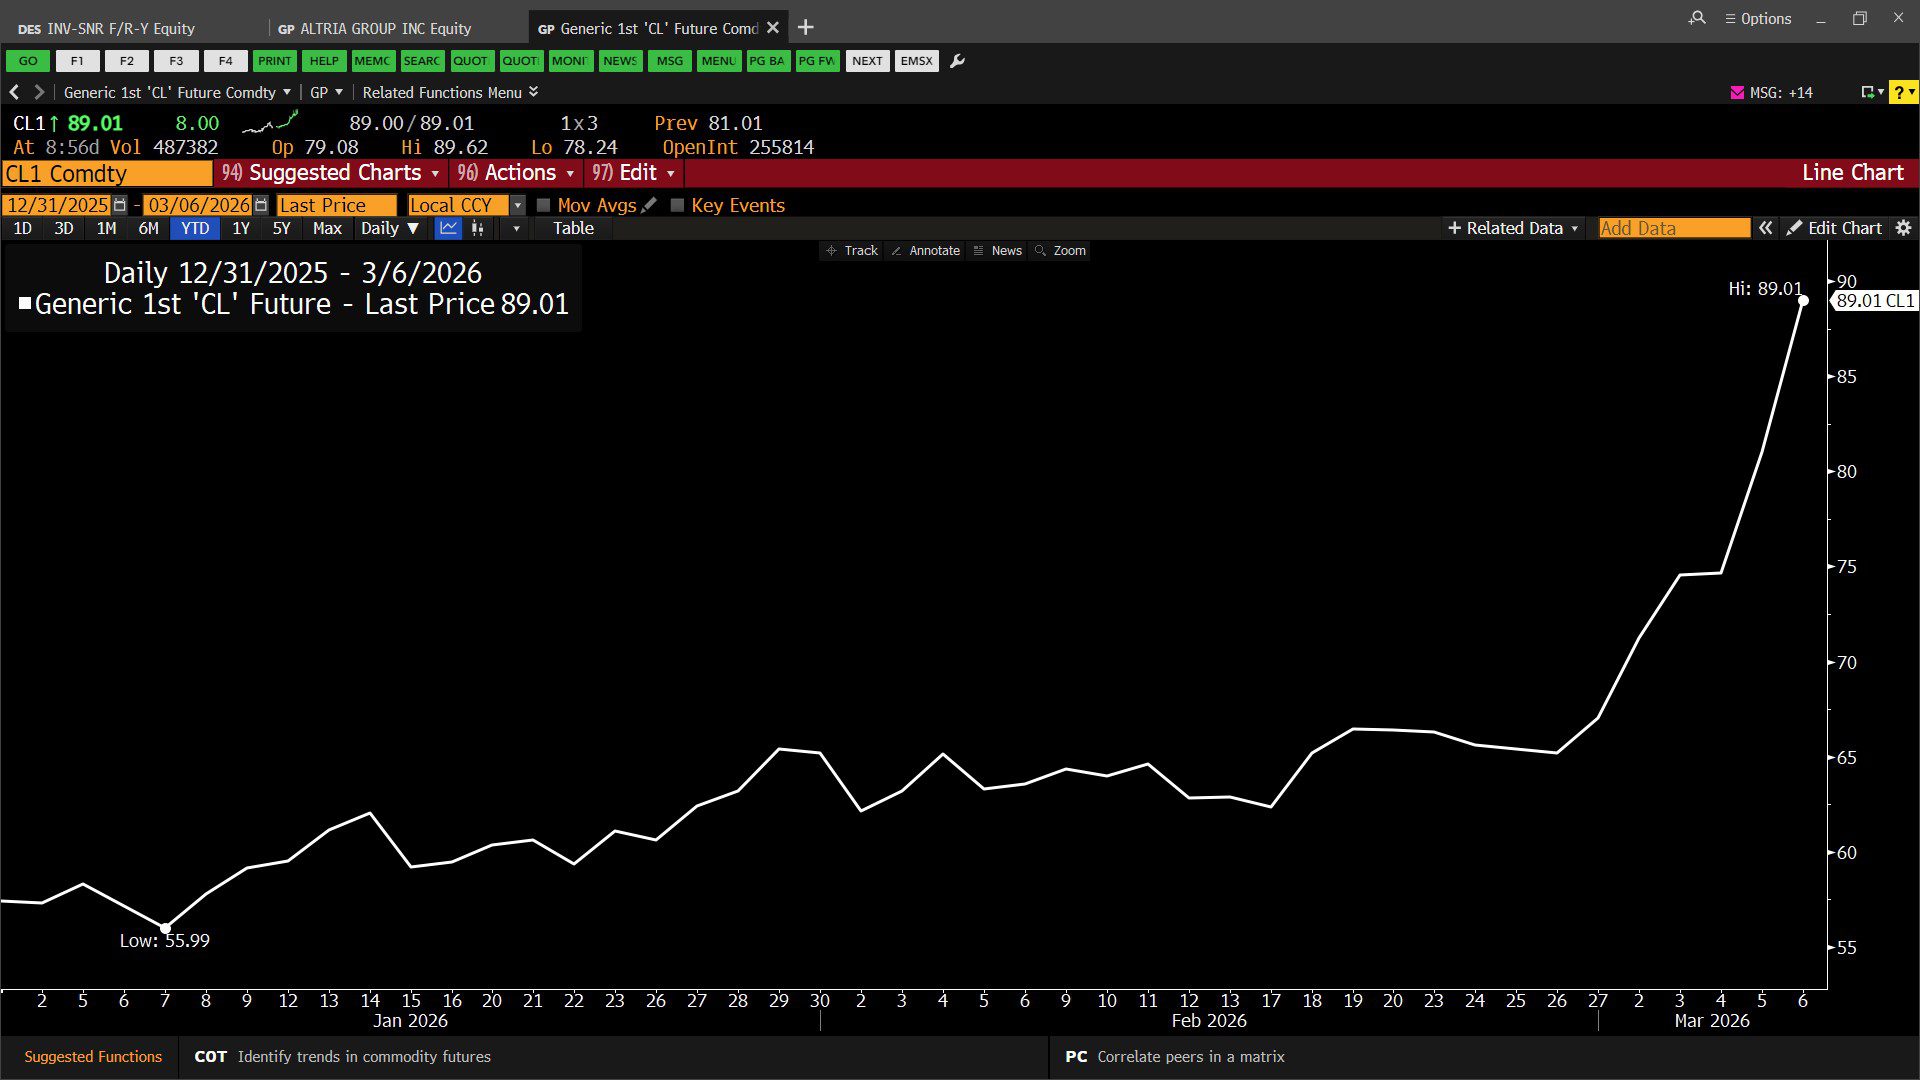Select the 6M time range button
Viewport: 1920px width, 1080px height.
[148, 228]
